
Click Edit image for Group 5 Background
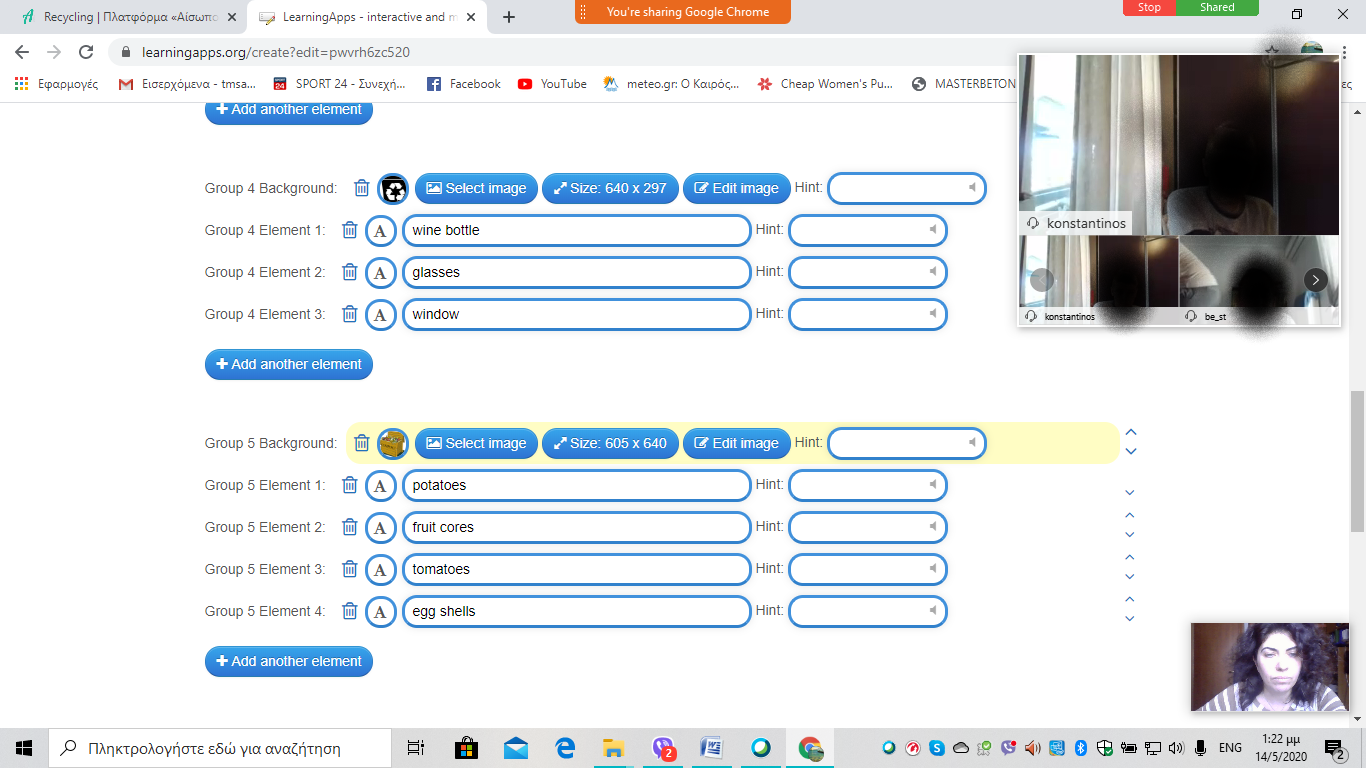point(736,443)
